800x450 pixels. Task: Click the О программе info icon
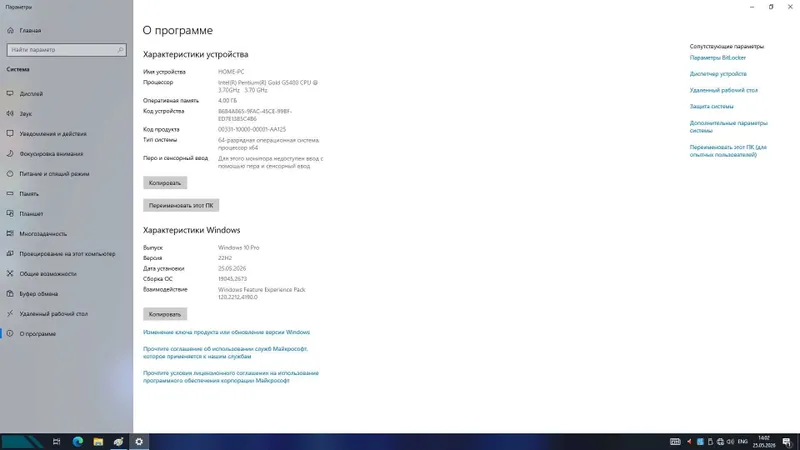[10, 334]
